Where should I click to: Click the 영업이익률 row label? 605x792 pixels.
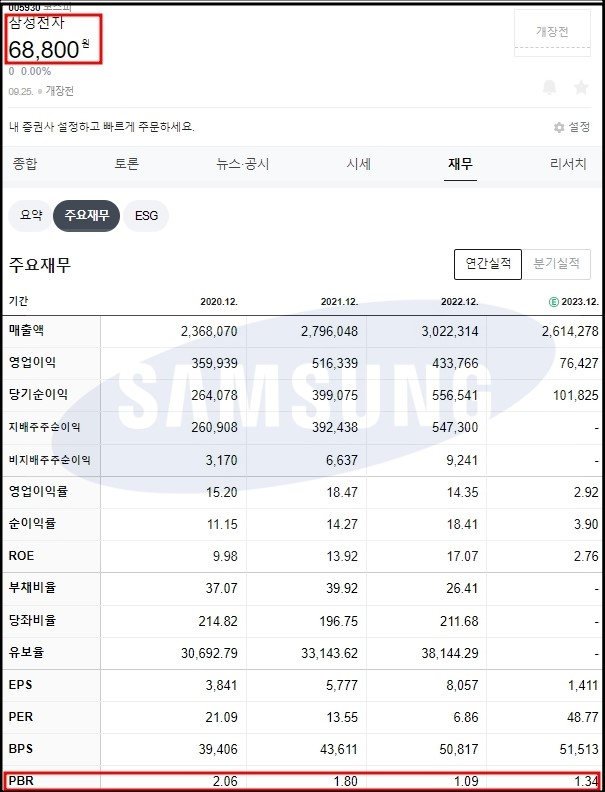coord(38,491)
